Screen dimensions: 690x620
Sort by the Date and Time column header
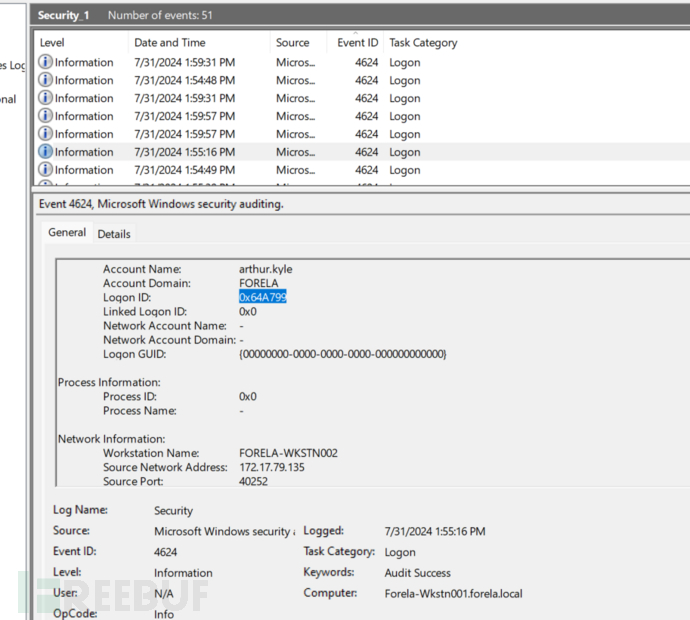tap(199, 43)
